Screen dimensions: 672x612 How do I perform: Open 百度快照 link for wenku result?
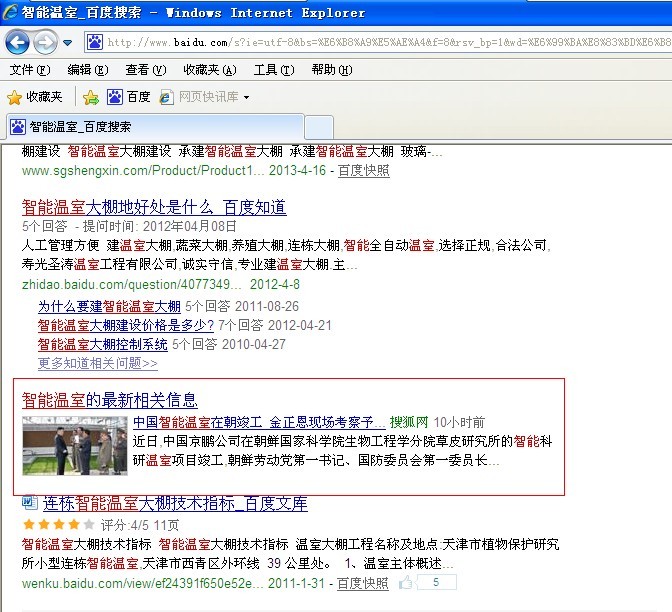[363, 583]
